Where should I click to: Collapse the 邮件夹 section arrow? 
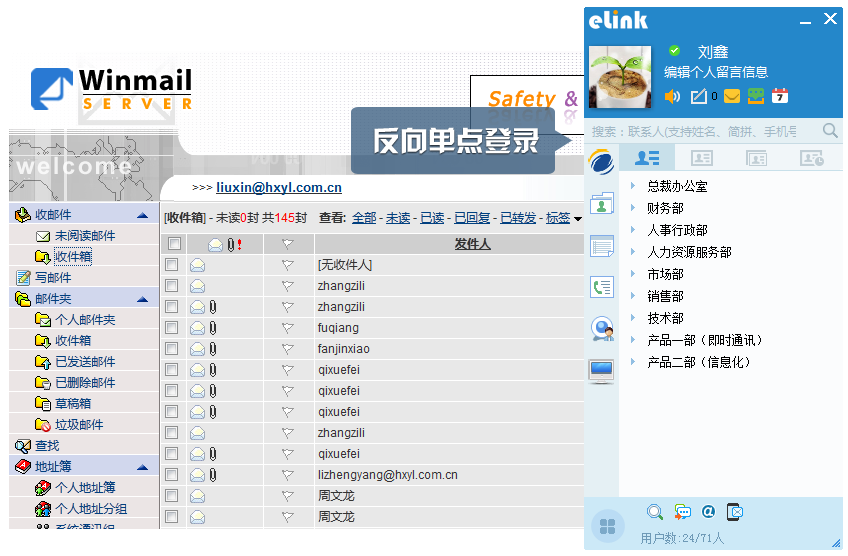(143, 299)
